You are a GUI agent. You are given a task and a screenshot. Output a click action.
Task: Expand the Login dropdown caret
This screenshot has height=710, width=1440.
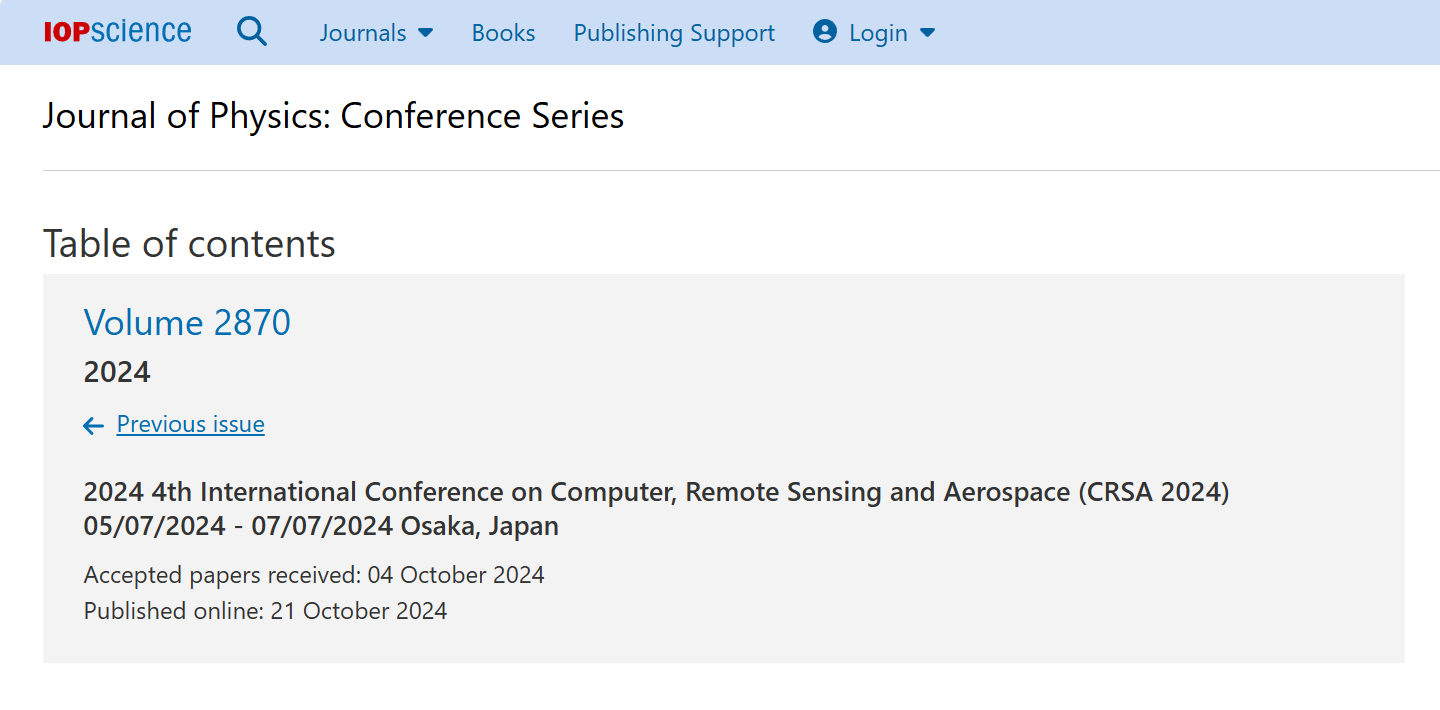pyautogui.click(x=927, y=33)
